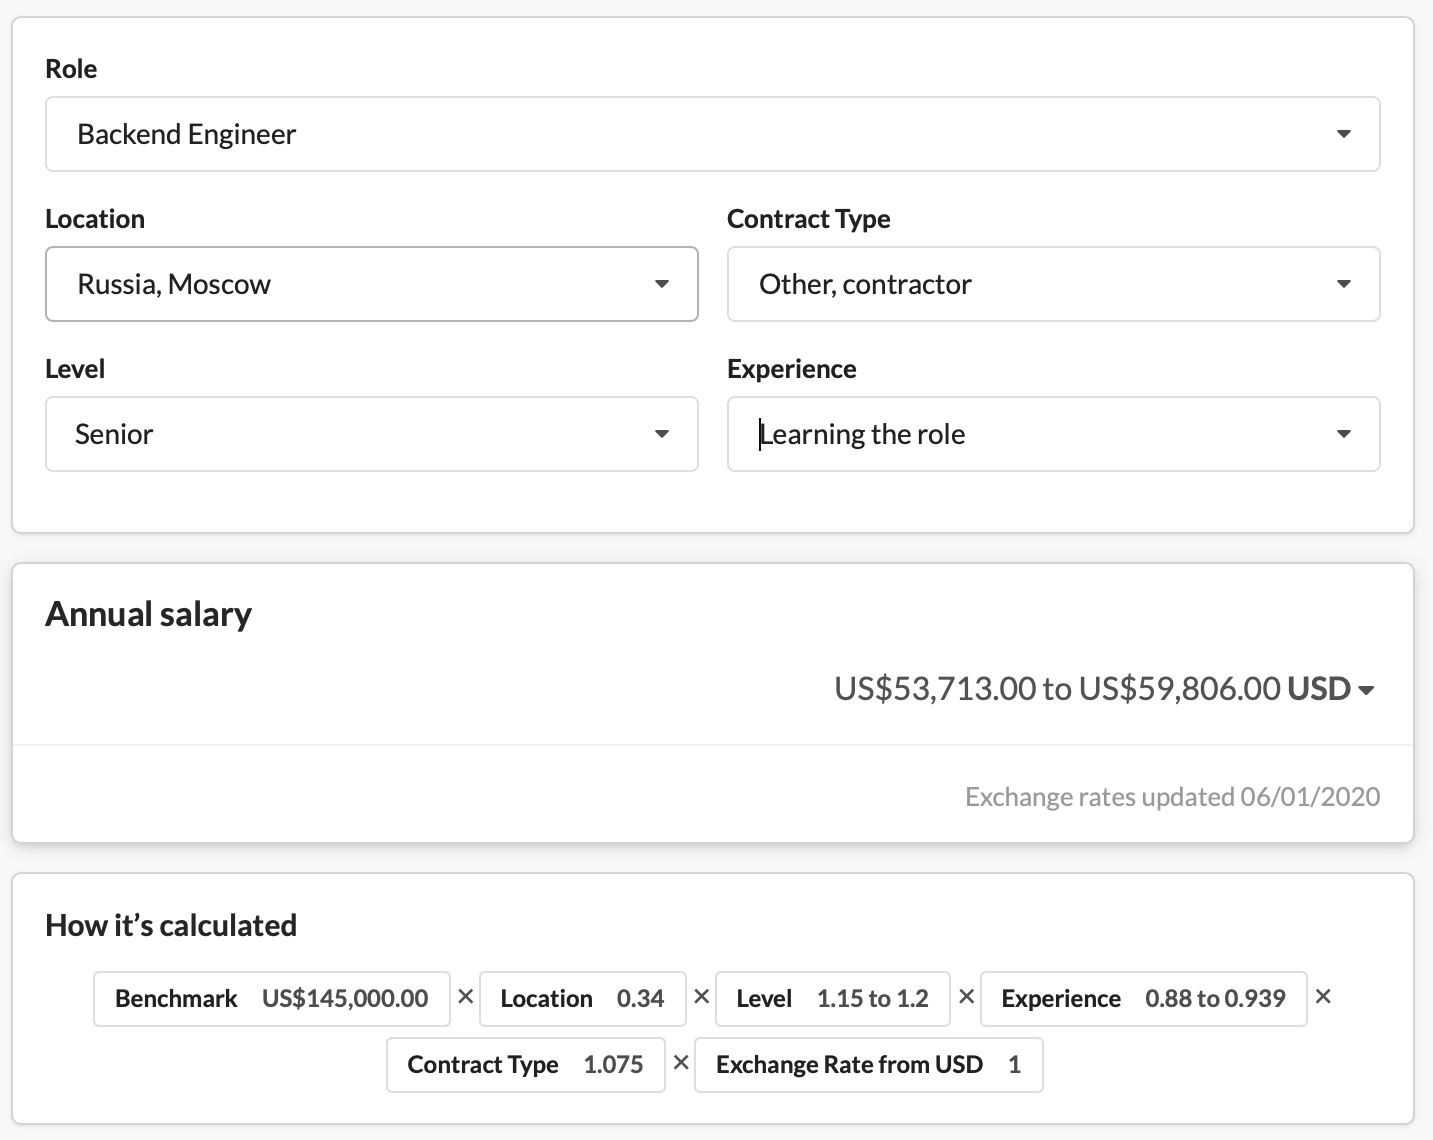Click the Contract Type 1.075 chip

point(525,1065)
